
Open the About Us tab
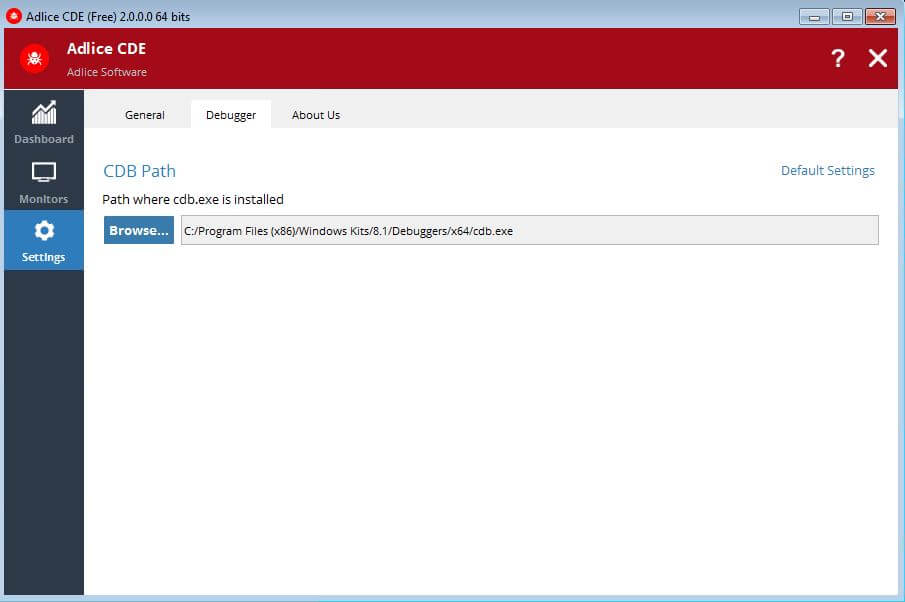pyautogui.click(x=316, y=115)
